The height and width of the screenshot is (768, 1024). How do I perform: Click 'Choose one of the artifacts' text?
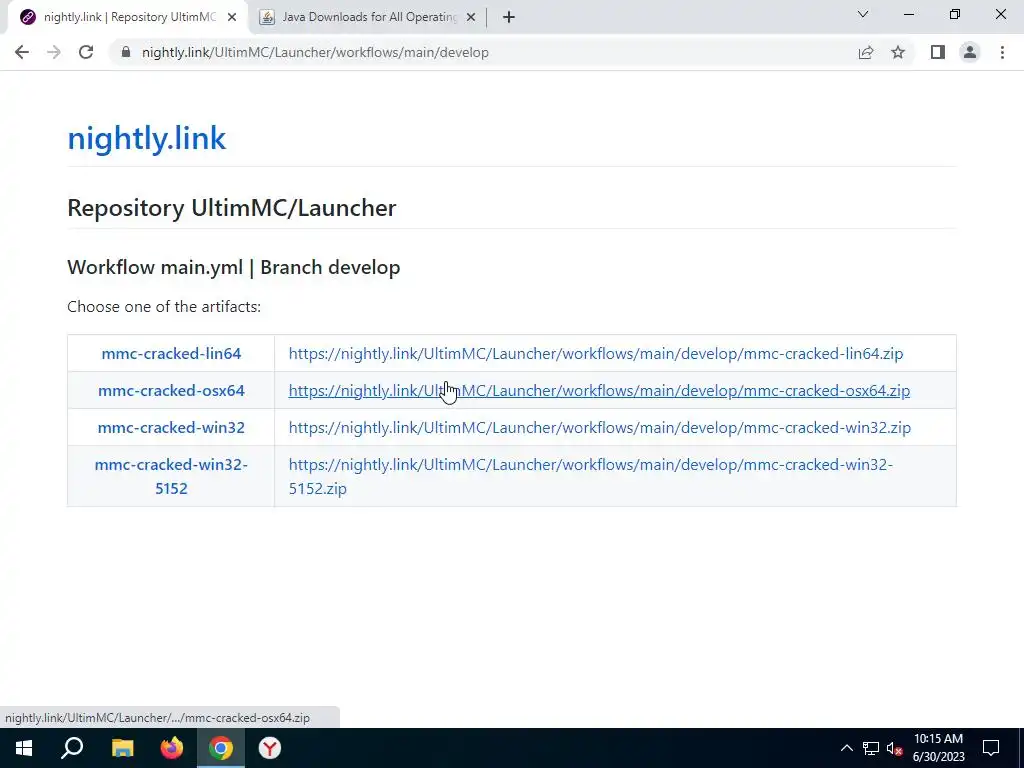pos(164,306)
